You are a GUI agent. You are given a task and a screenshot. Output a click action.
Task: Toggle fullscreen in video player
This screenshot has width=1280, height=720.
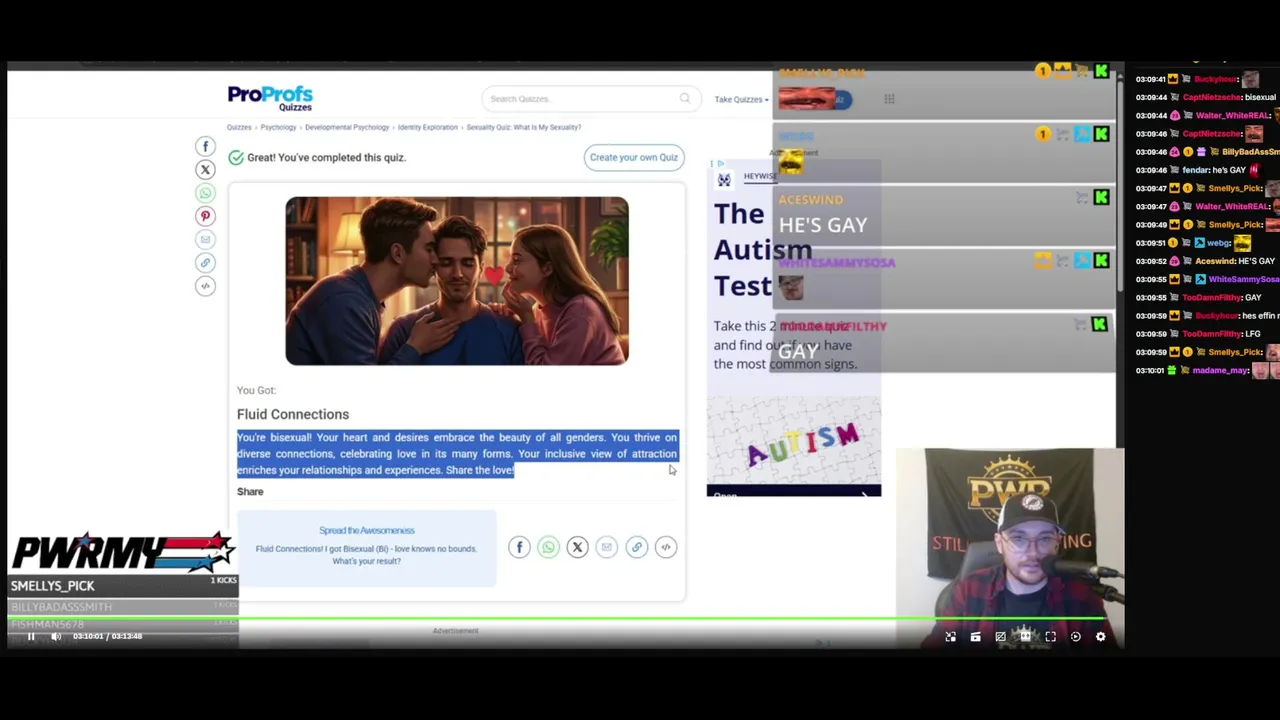pyautogui.click(x=1050, y=636)
